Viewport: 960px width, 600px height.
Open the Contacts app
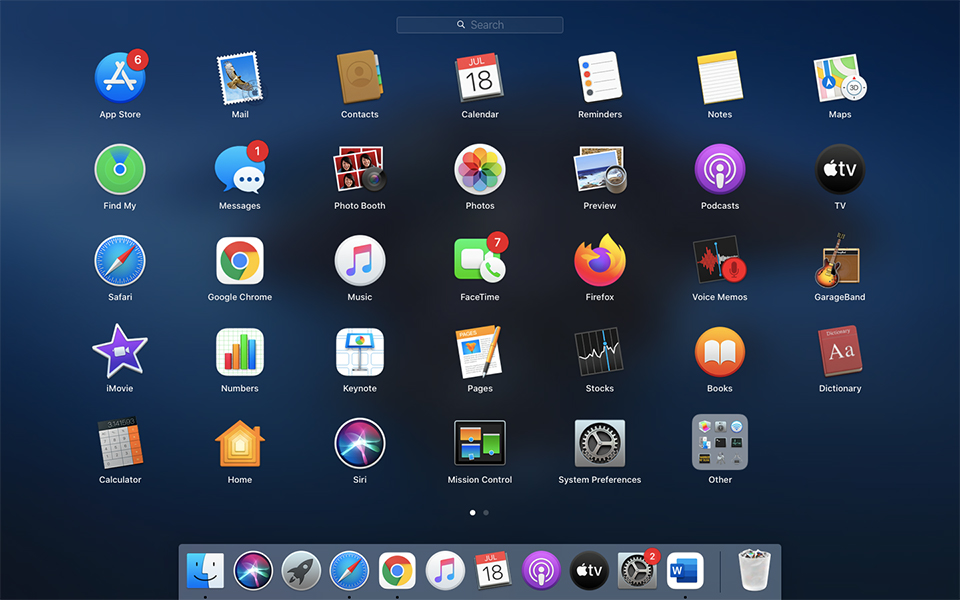360,78
